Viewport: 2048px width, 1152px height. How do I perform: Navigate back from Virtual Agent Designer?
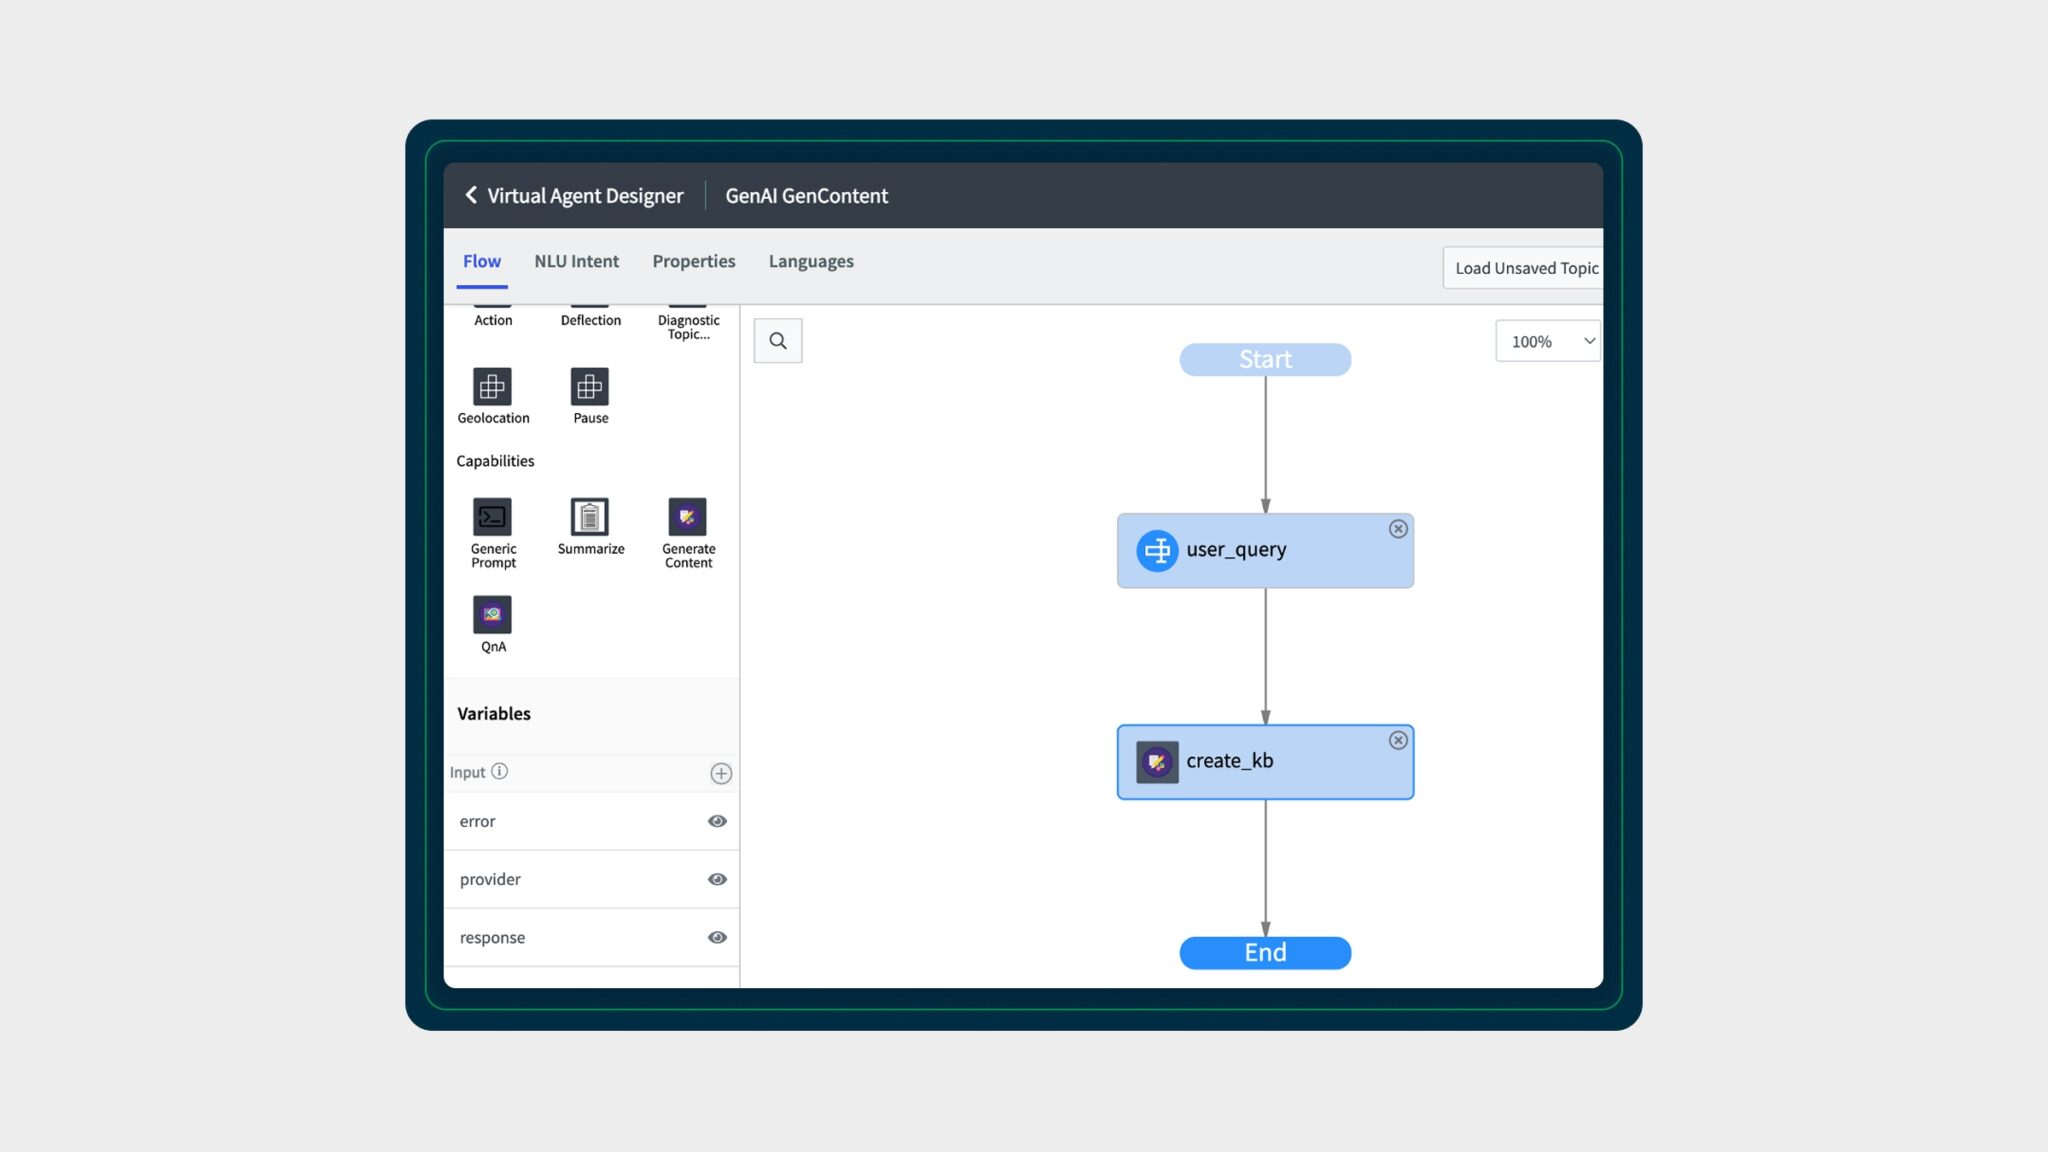470,195
